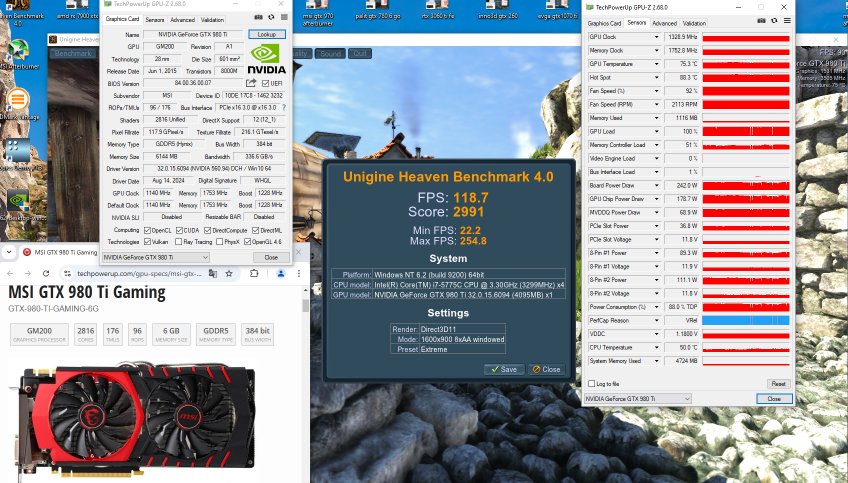Switch to Graphics Card tab in right GPU-Z window
The image size is (848, 483).
click(604, 23)
